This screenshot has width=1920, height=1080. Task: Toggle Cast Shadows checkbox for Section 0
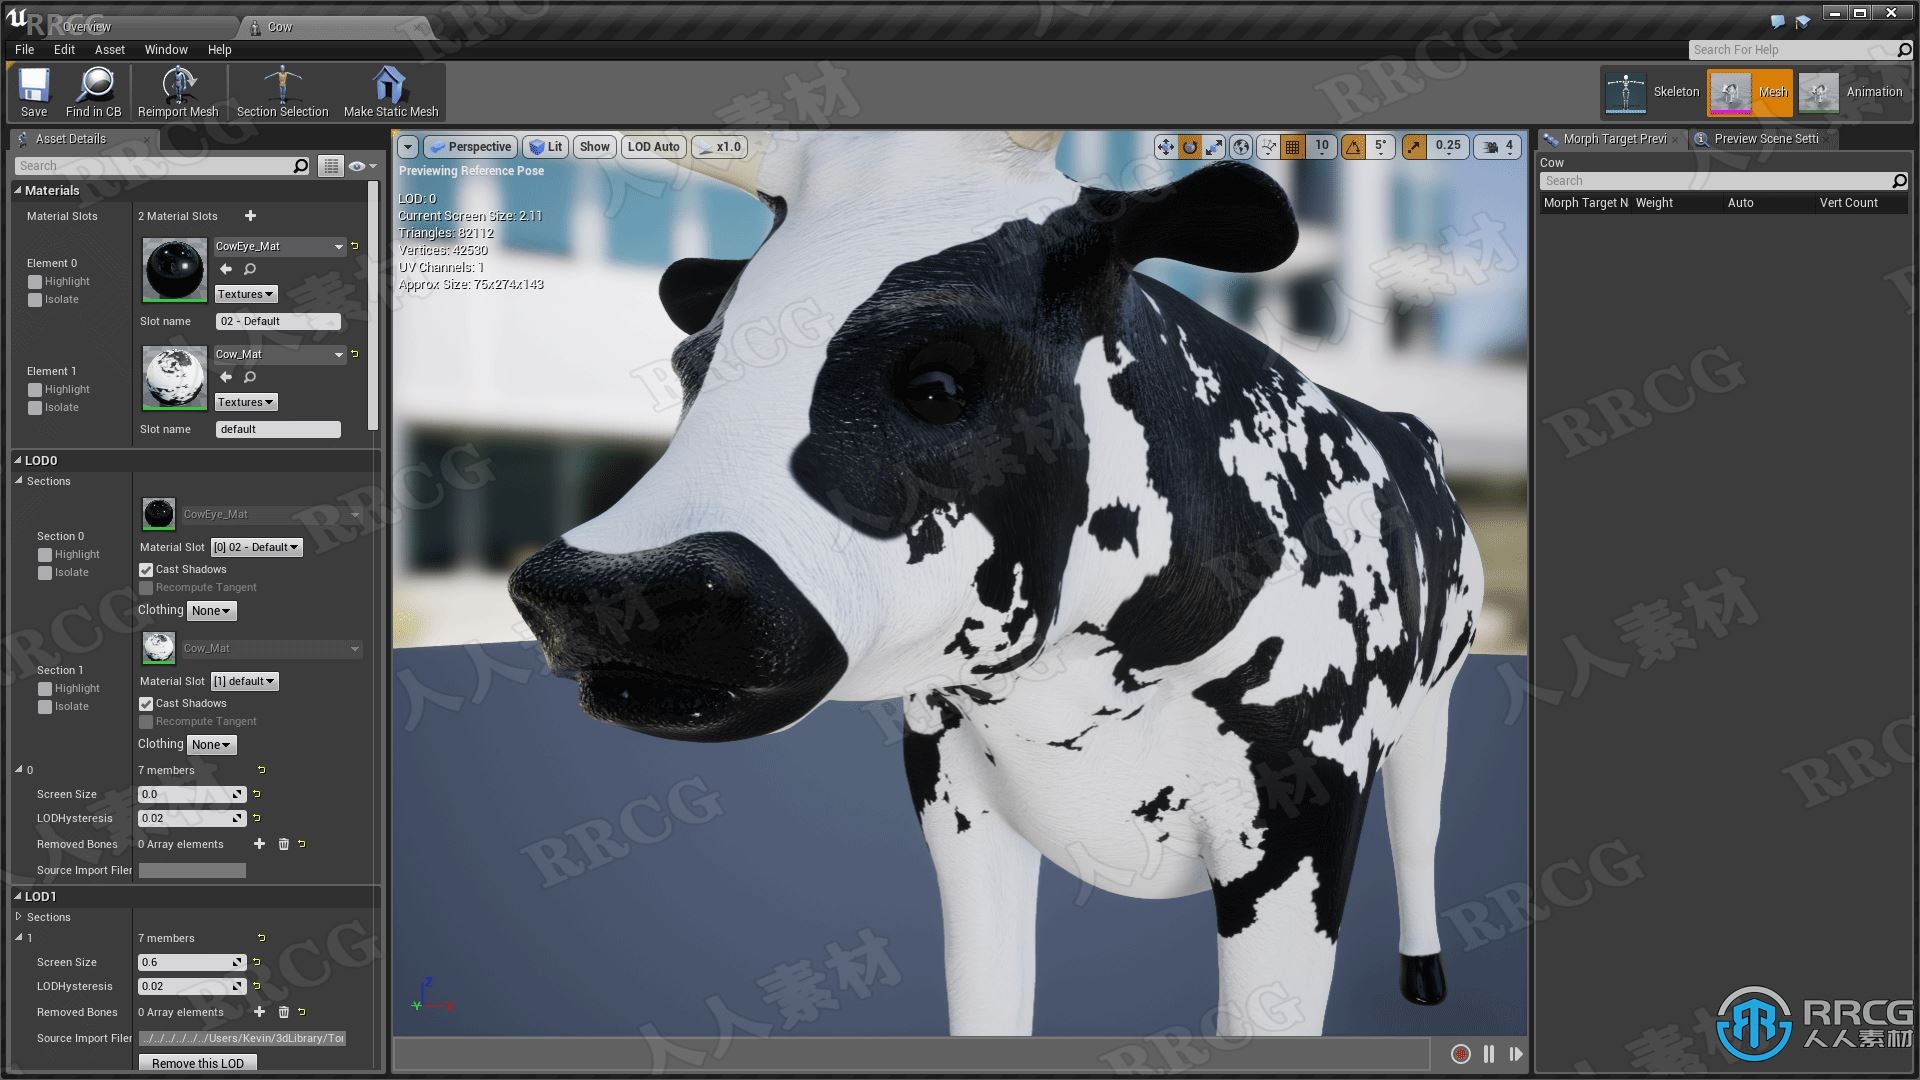coord(148,568)
